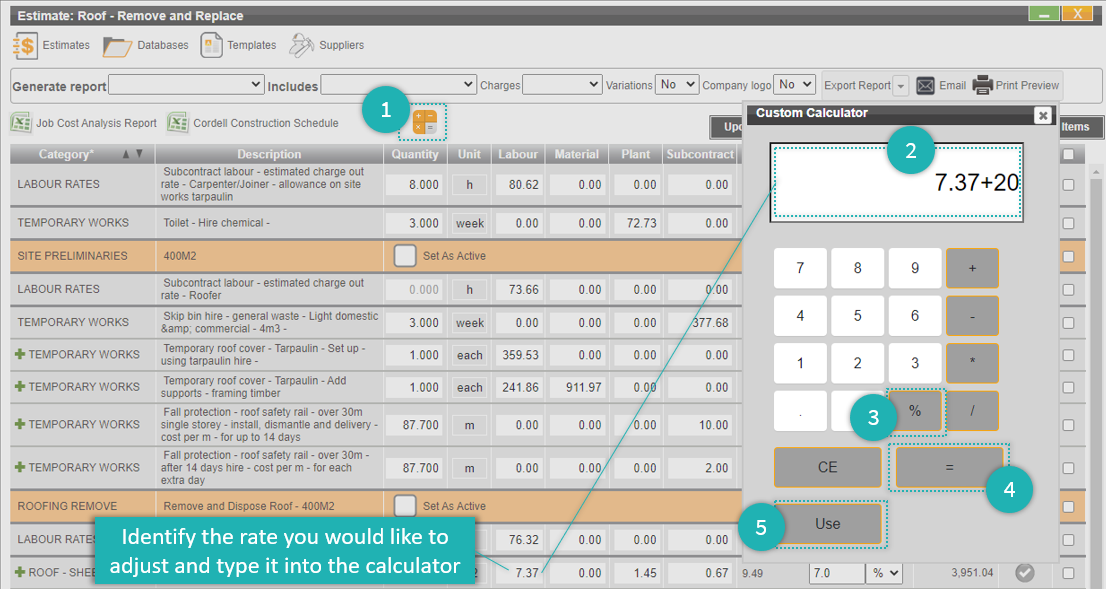This screenshot has width=1106, height=589.
Task: Click the calculator 9 key
Action: click(915, 268)
